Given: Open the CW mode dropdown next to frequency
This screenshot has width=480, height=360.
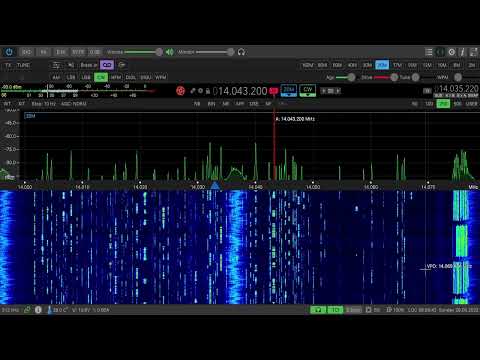Looking at the screenshot, I should click(307, 90).
